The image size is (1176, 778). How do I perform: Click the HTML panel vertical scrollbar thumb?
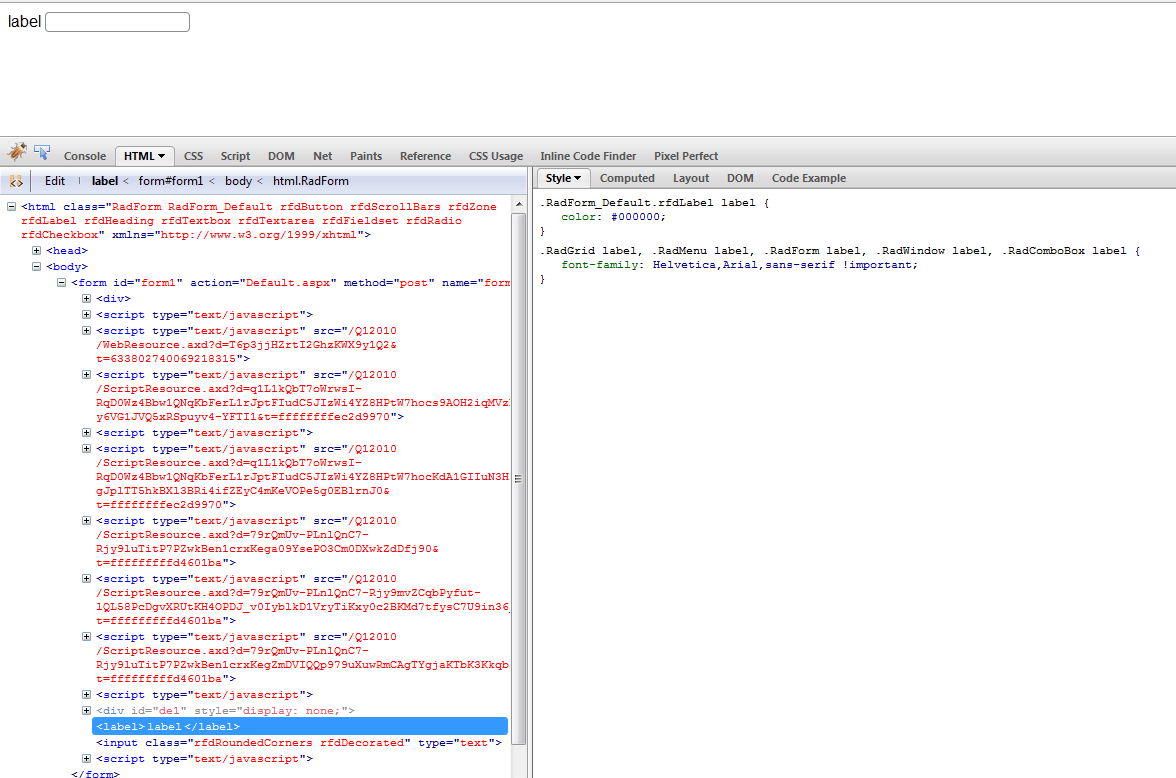[518, 479]
